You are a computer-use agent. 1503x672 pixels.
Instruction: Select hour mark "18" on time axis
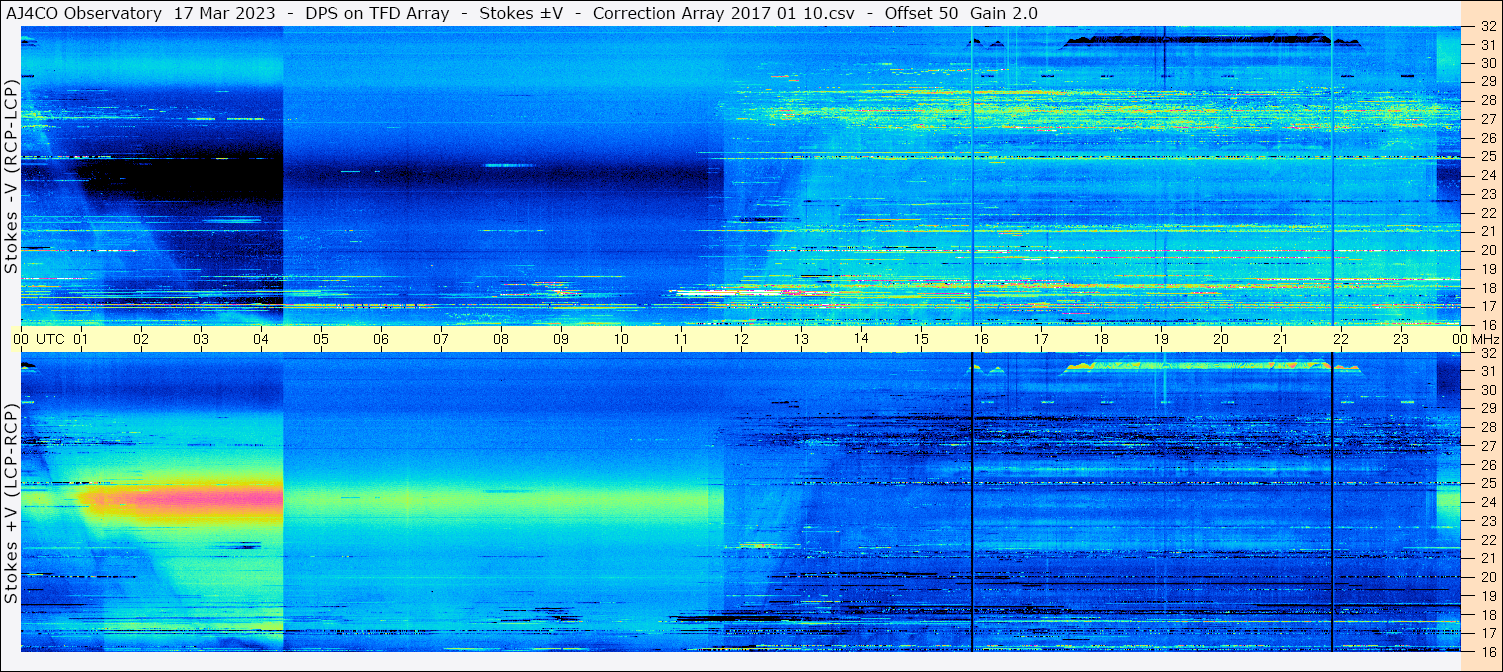click(x=1101, y=339)
